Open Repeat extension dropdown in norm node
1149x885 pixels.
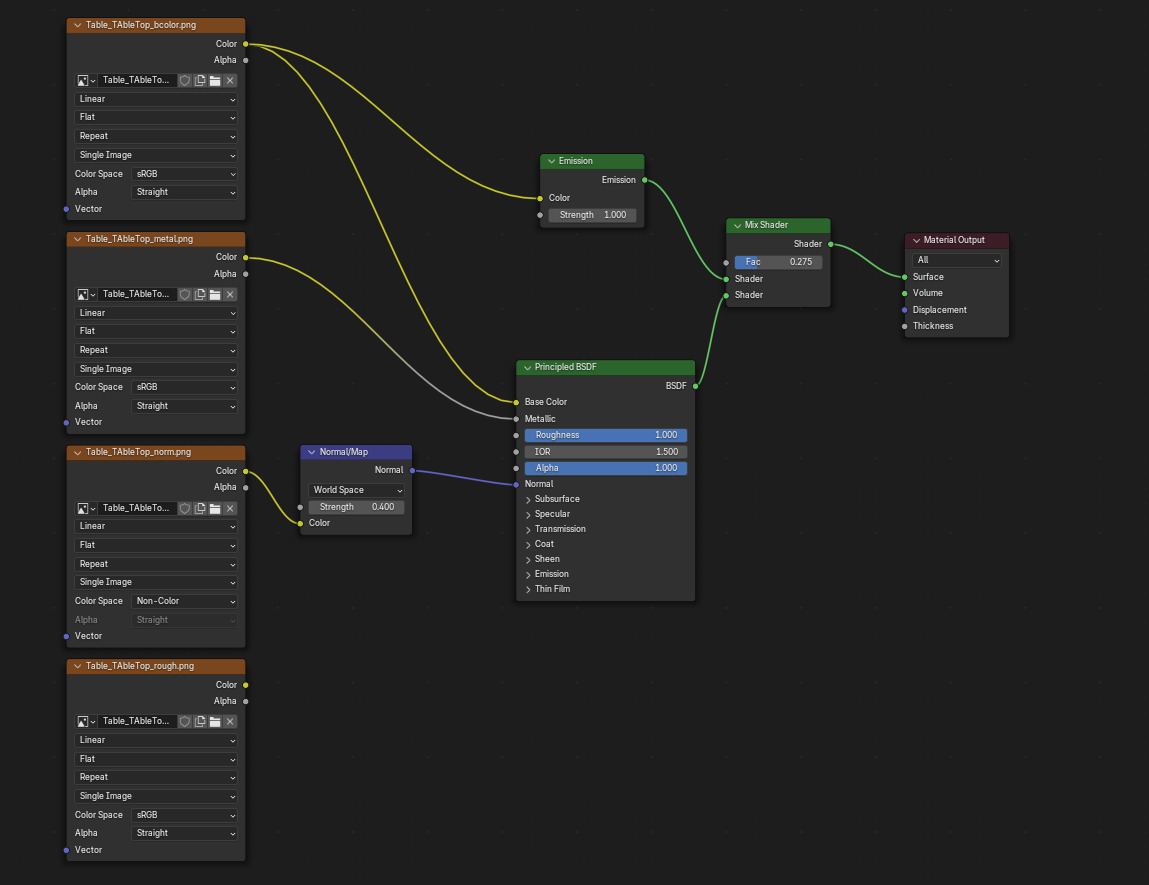(x=156, y=564)
